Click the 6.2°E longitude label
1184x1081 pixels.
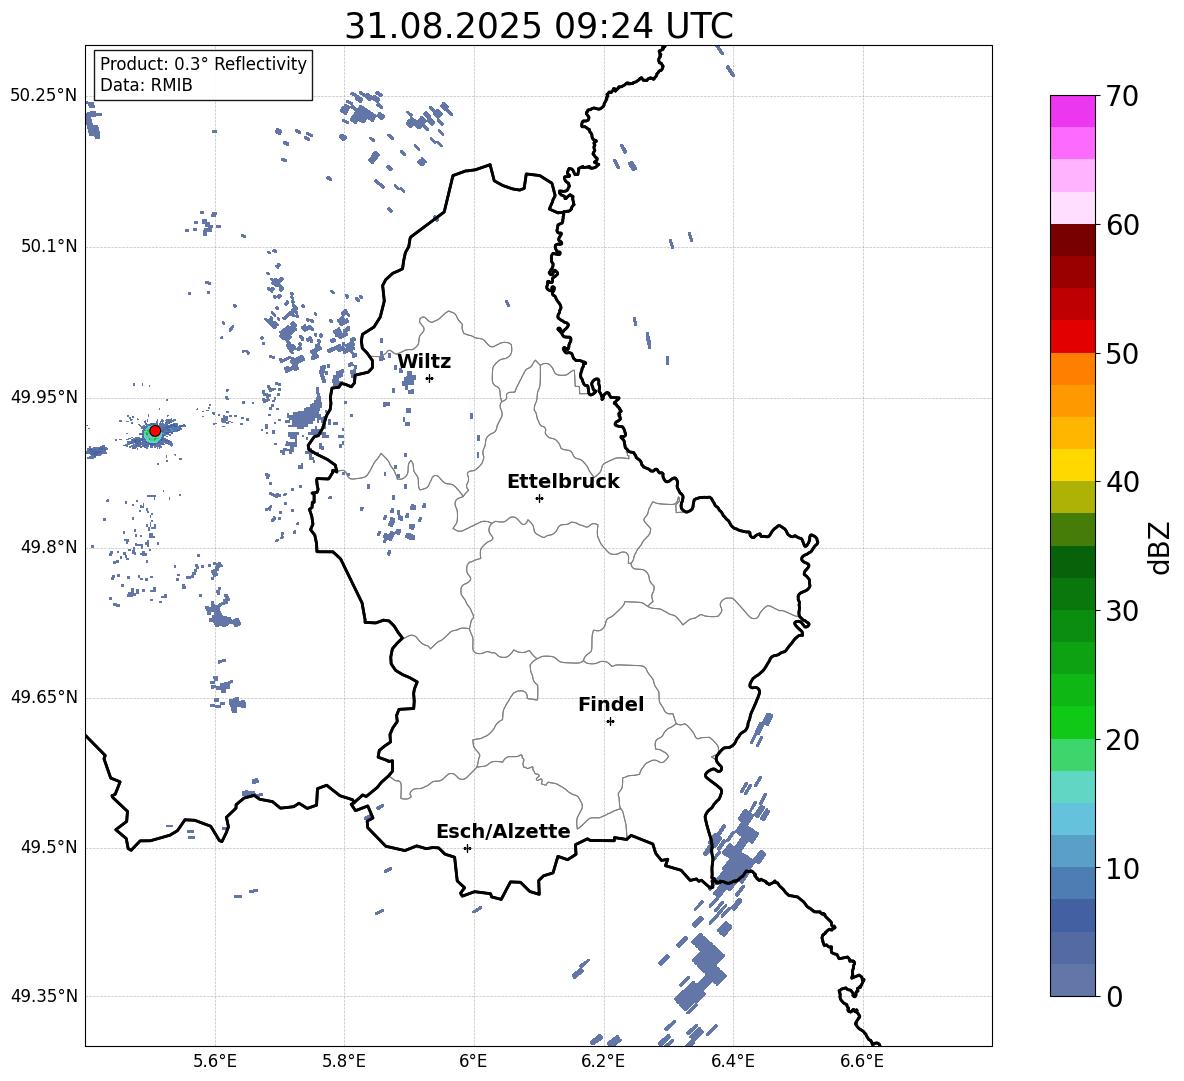click(603, 1061)
